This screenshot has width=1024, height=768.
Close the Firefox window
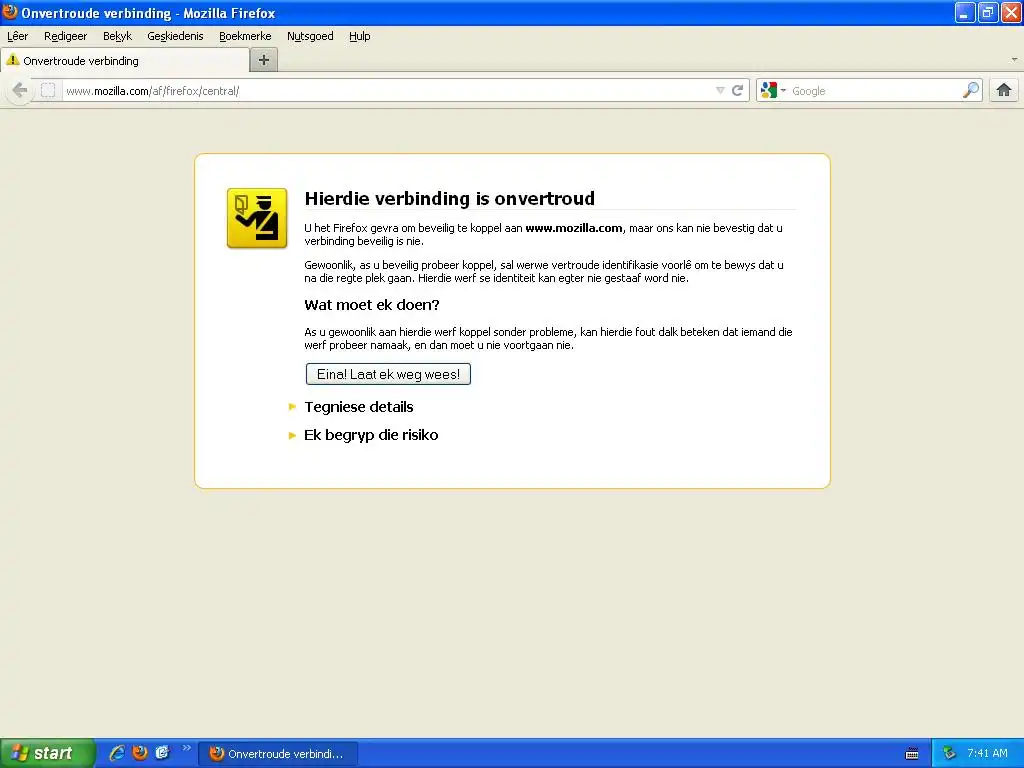[1011, 12]
